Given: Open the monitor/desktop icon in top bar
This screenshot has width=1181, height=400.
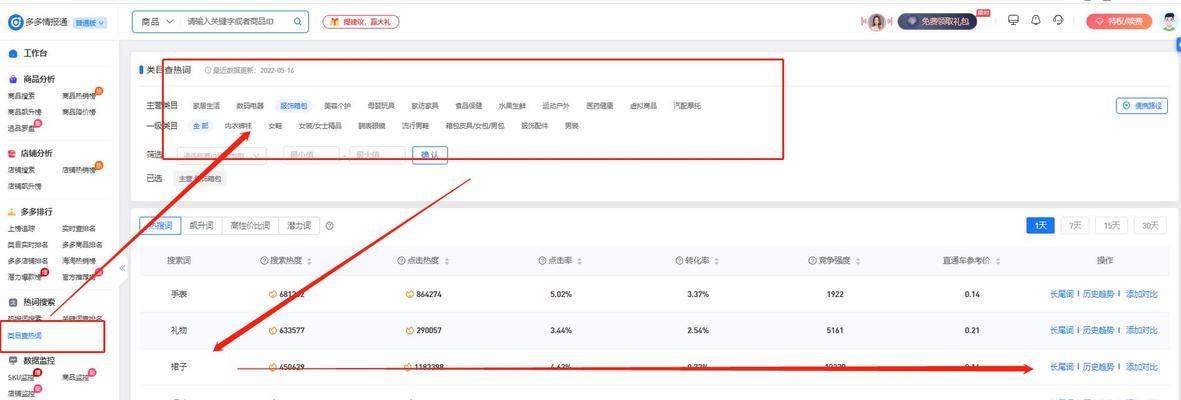Looking at the screenshot, I should [1012, 20].
